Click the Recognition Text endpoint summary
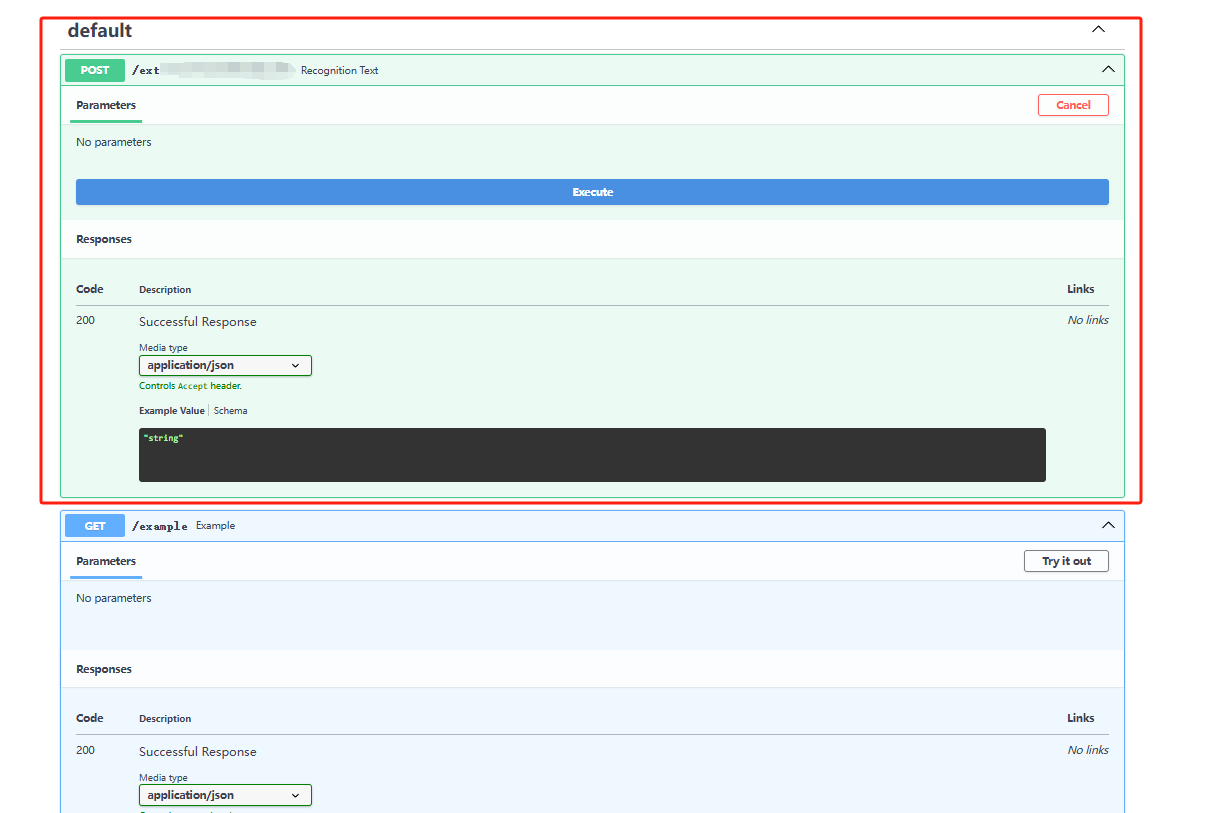 click(x=339, y=71)
